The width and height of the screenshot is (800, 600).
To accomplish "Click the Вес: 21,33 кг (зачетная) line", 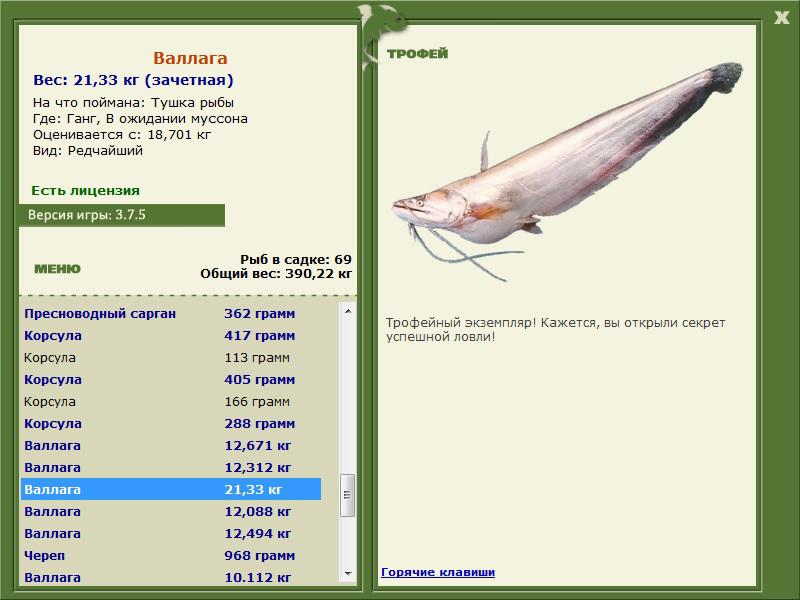I will tap(133, 80).
